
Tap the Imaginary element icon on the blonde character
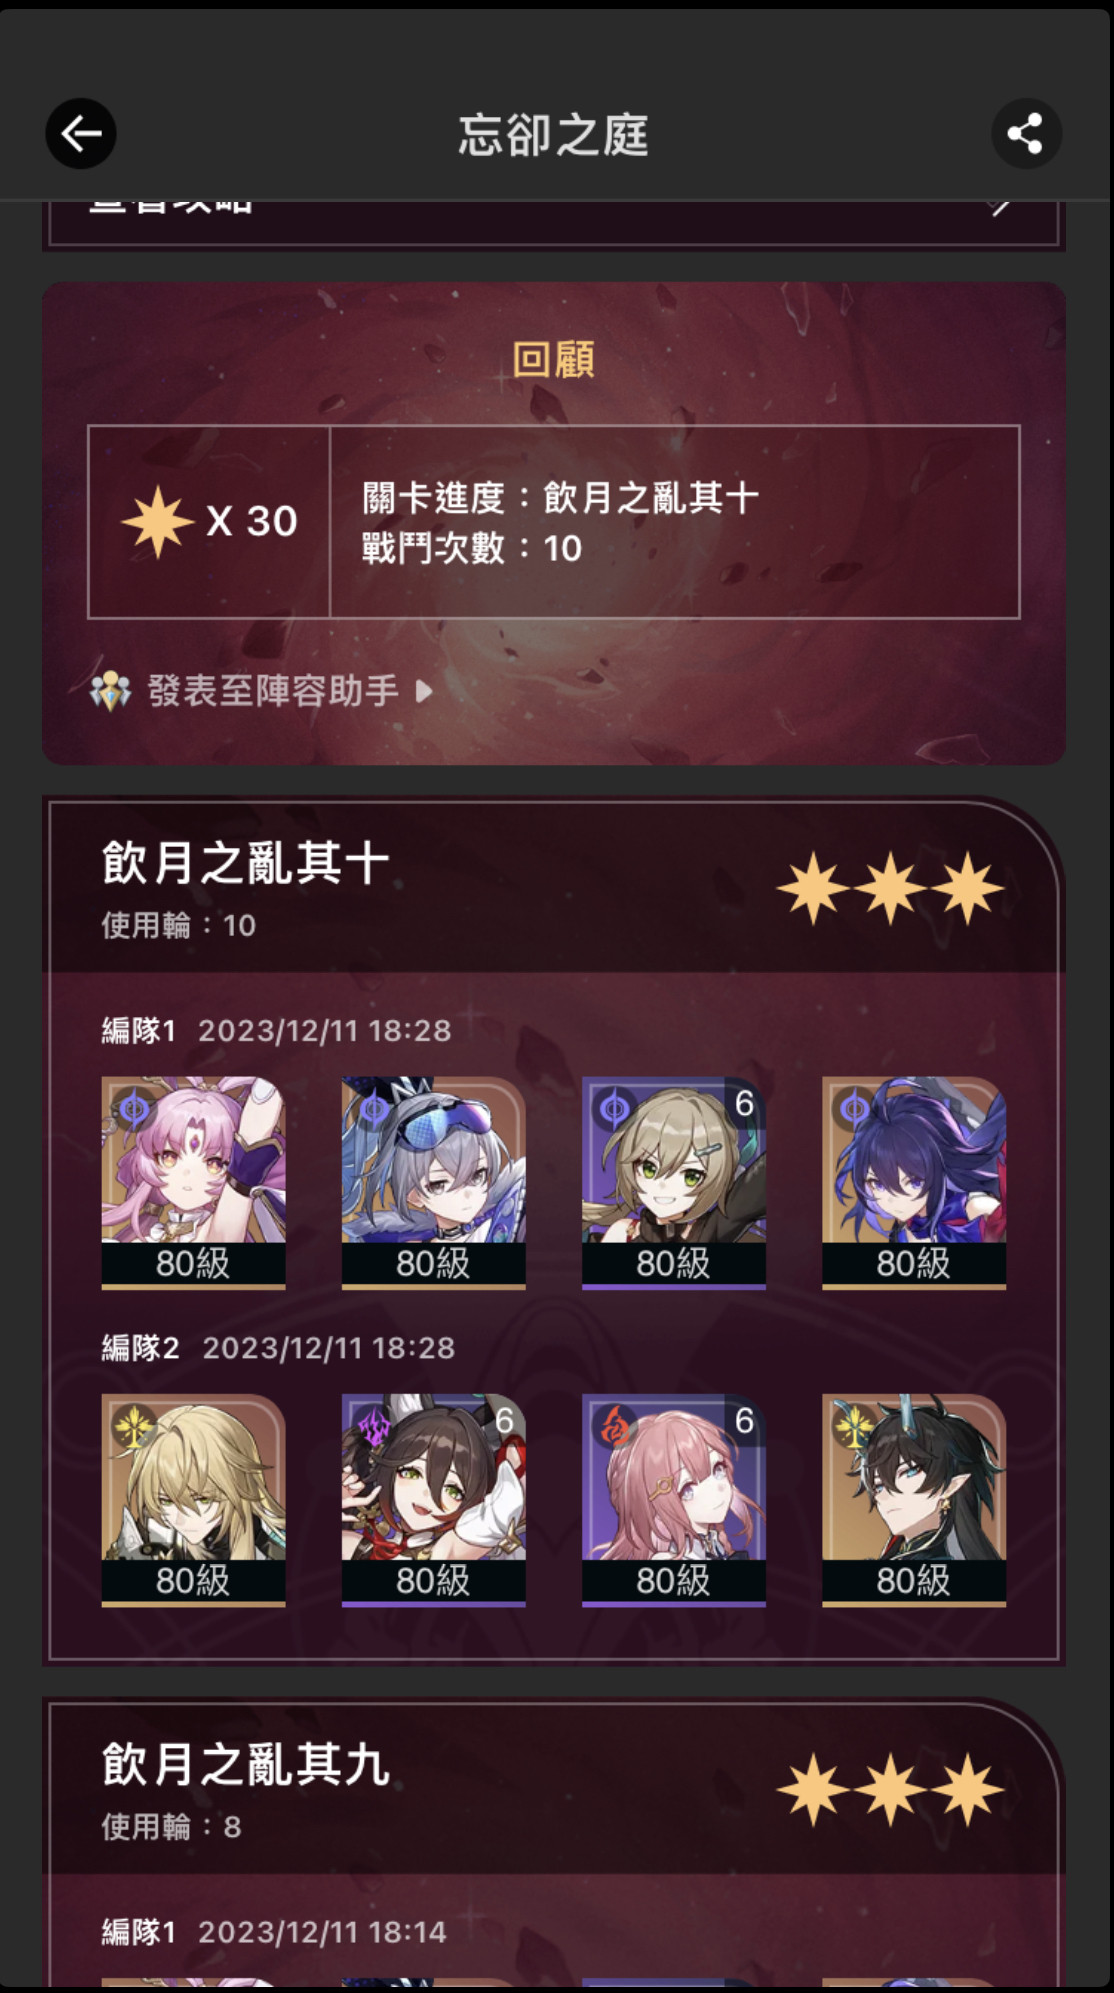coord(133,1427)
